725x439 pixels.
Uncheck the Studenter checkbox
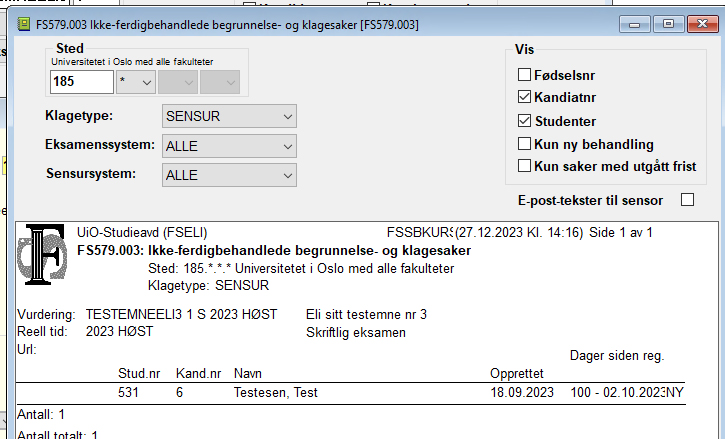coord(524,121)
